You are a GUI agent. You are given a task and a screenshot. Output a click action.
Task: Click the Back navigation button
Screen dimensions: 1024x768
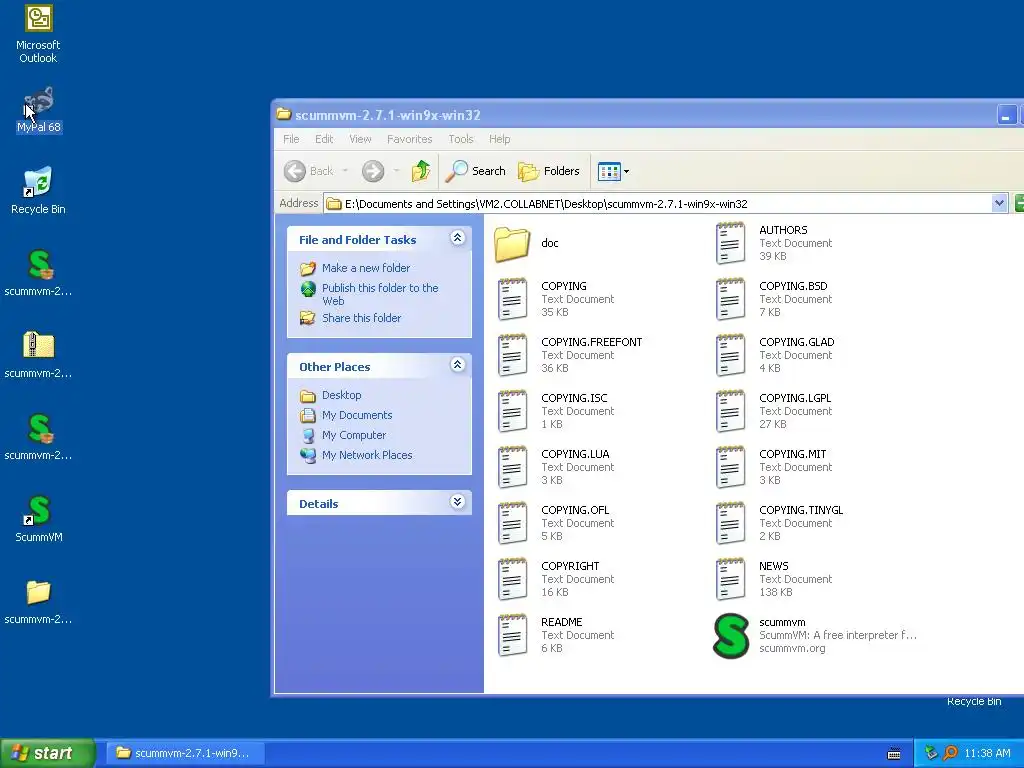309,171
